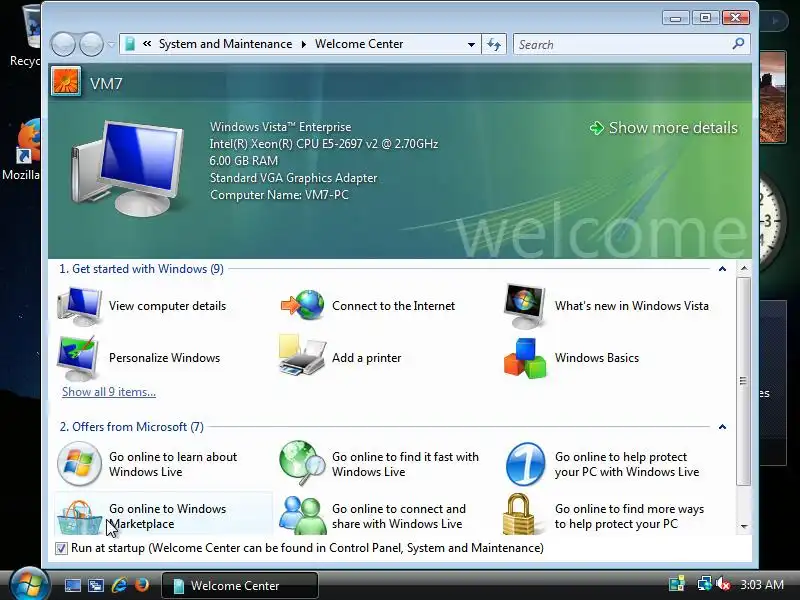The image size is (800, 600).
Task: Click the VM7 user account picture
Action: pos(66,82)
